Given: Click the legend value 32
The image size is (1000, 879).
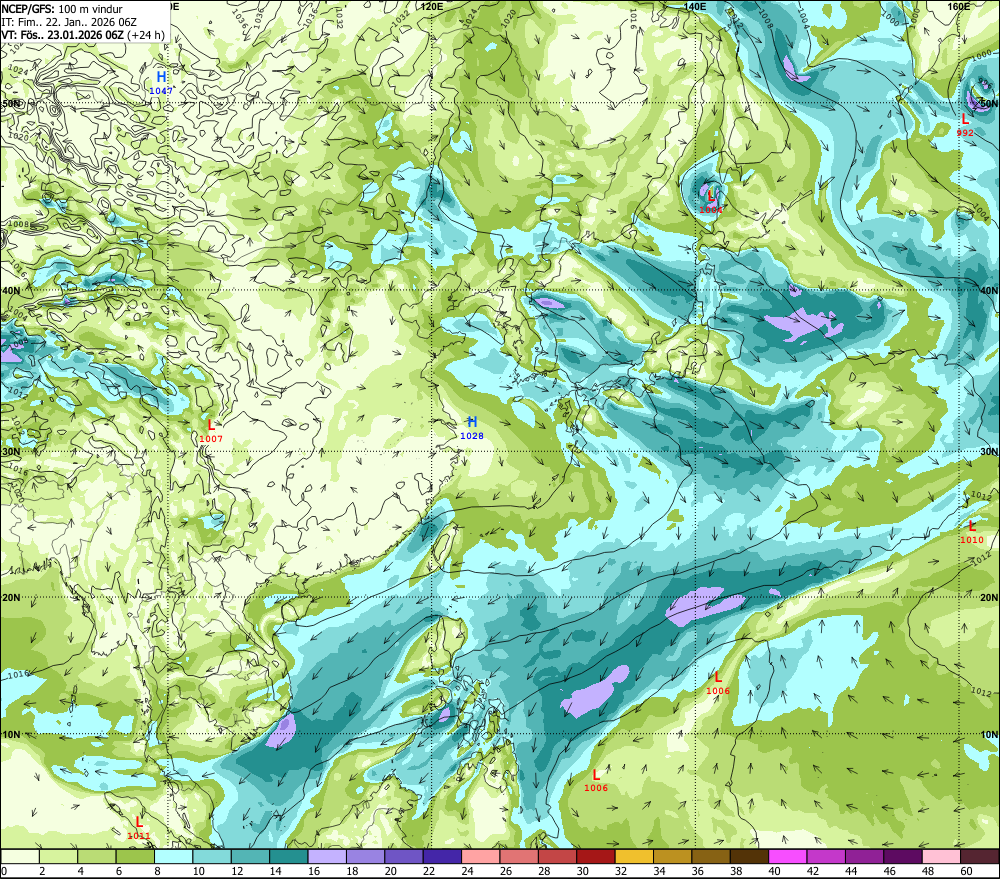Looking at the screenshot, I should [620, 871].
